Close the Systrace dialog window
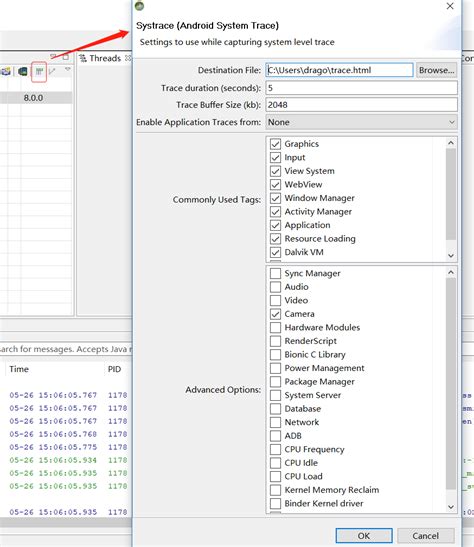Viewport: 474px width, 547px height. point(450,6)
